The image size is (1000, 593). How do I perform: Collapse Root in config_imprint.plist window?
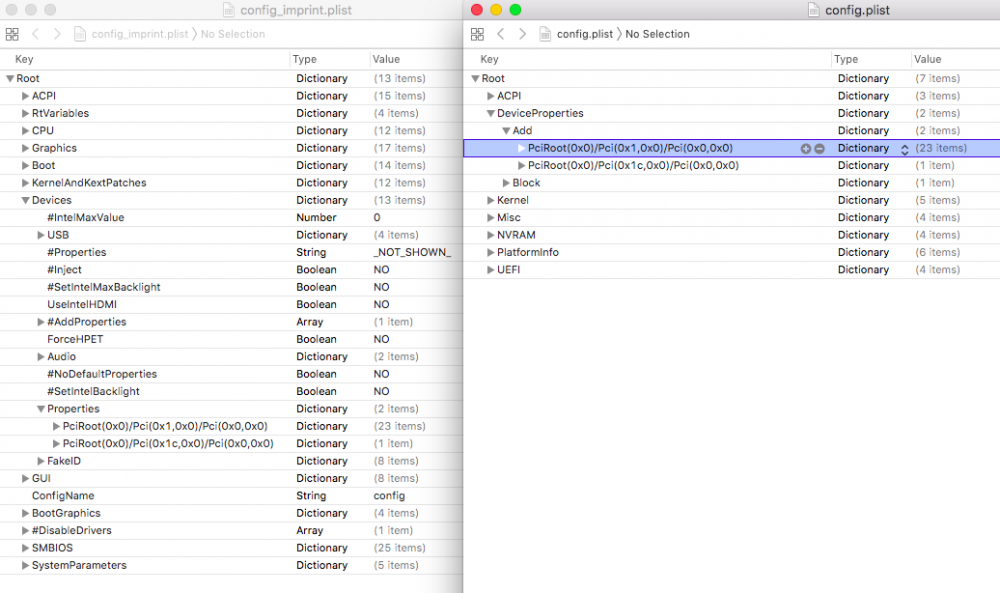tap(10, 78)
